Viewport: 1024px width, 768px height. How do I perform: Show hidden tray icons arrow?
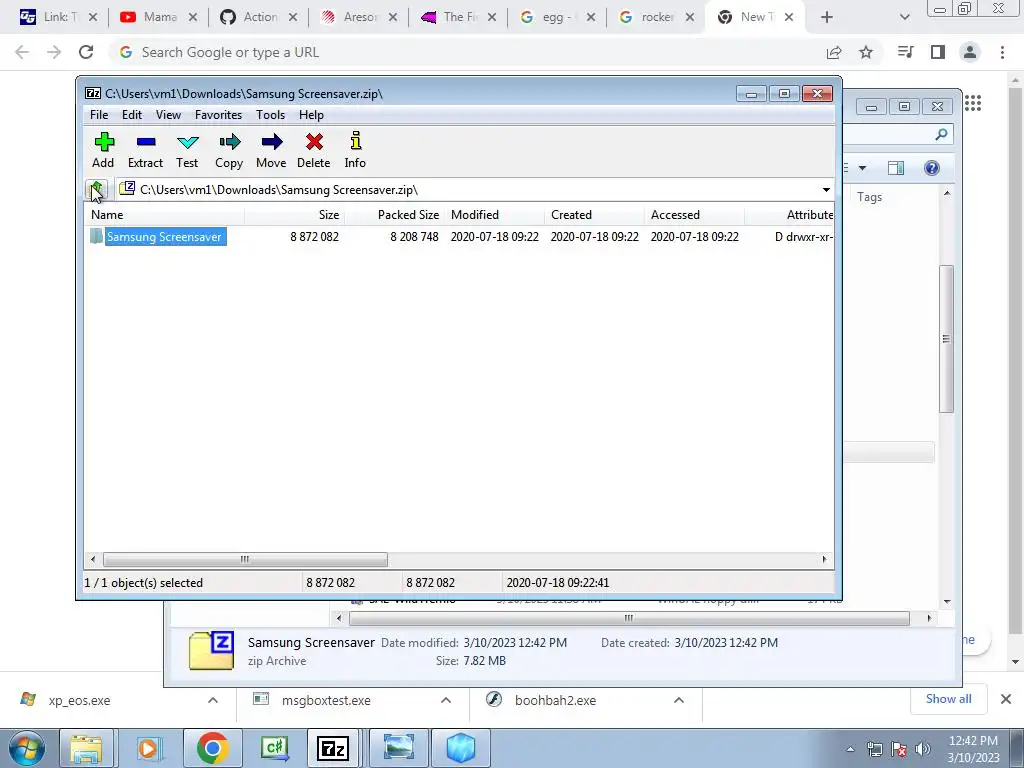(x=850, y=750)
